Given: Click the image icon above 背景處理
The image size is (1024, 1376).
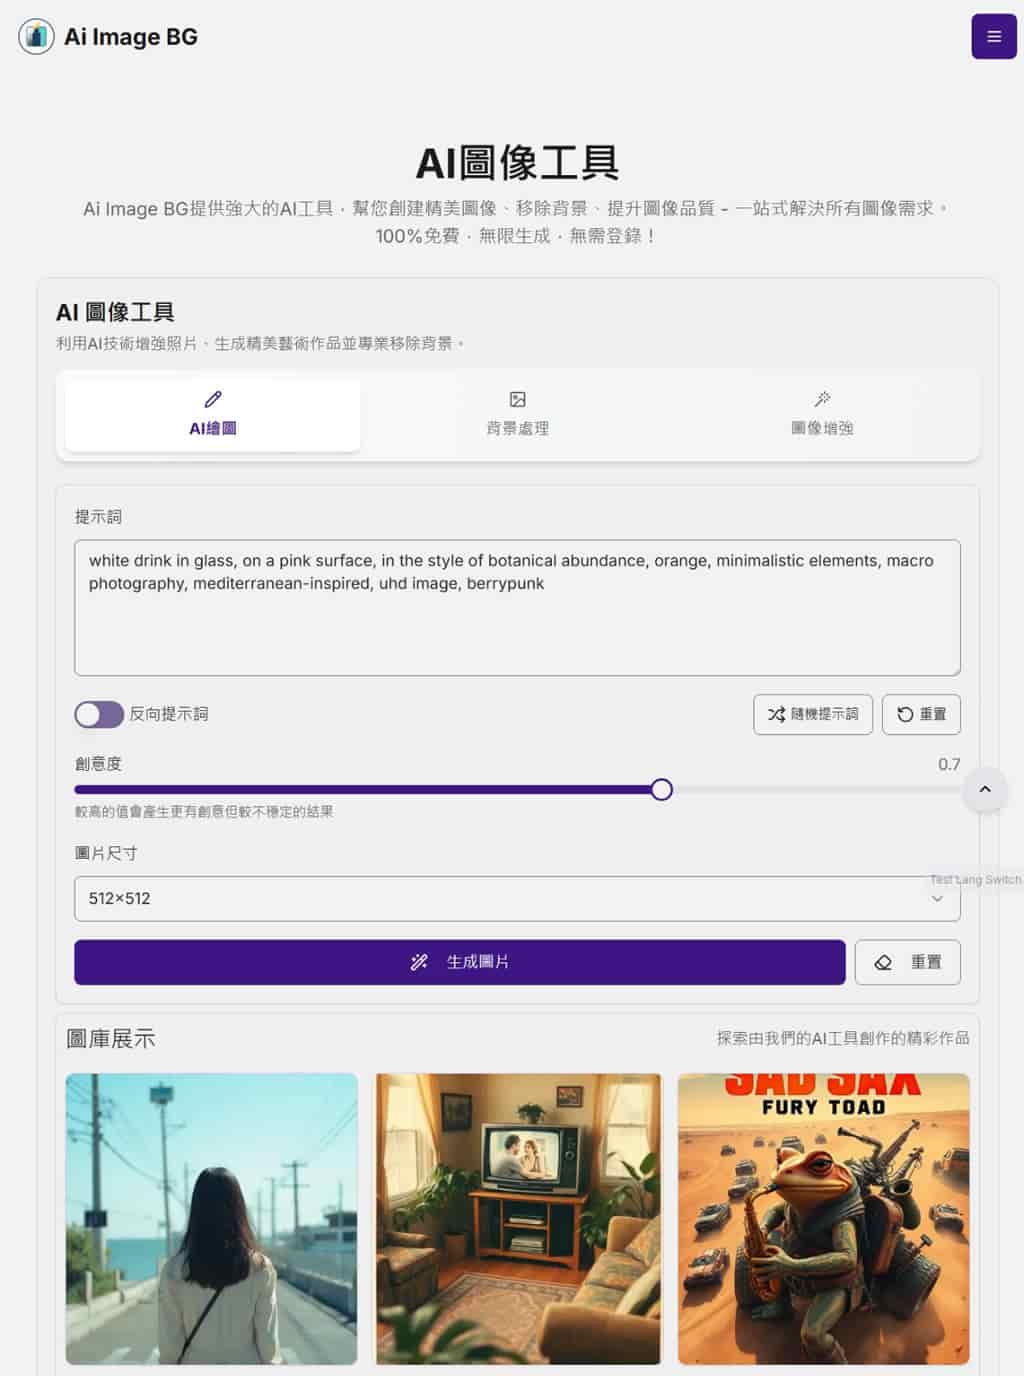Looking at the screenshot, I should (517, 399).
